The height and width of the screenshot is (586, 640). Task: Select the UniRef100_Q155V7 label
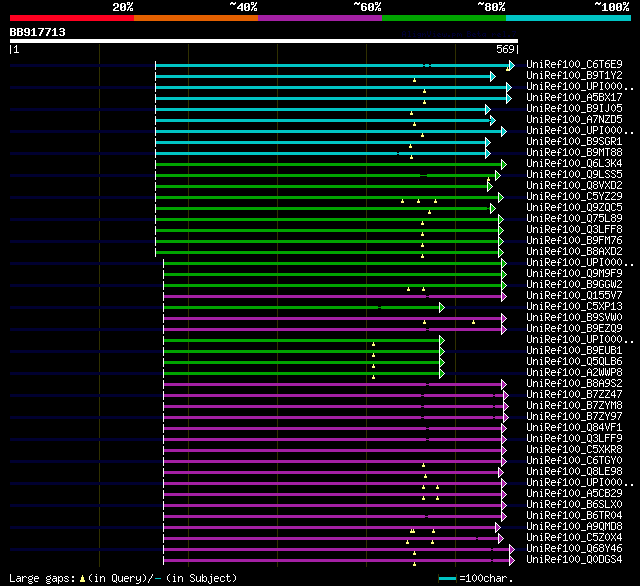tap(574, 295)
